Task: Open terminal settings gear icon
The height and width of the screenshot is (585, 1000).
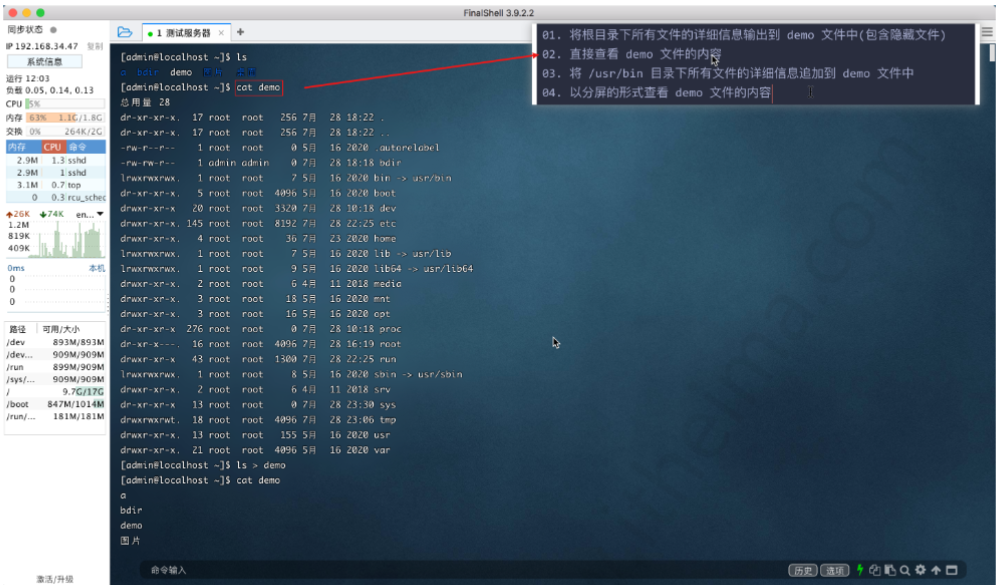Action: click(x=920, y=570)
